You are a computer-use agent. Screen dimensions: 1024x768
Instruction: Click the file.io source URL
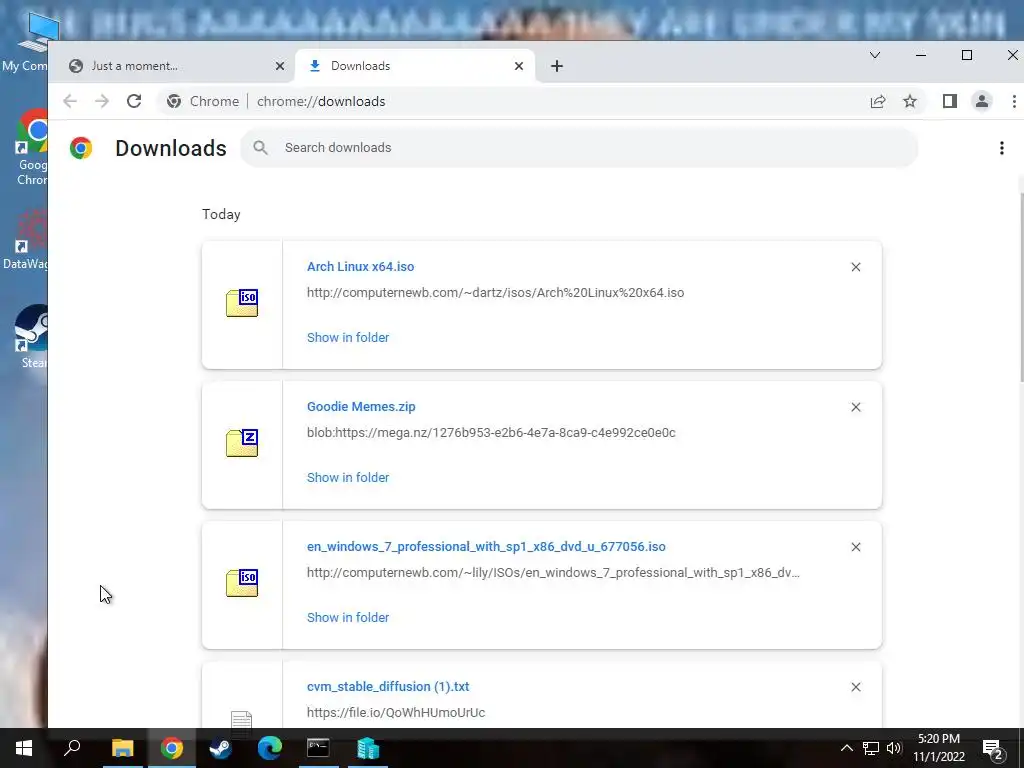(x=396, y=712)
